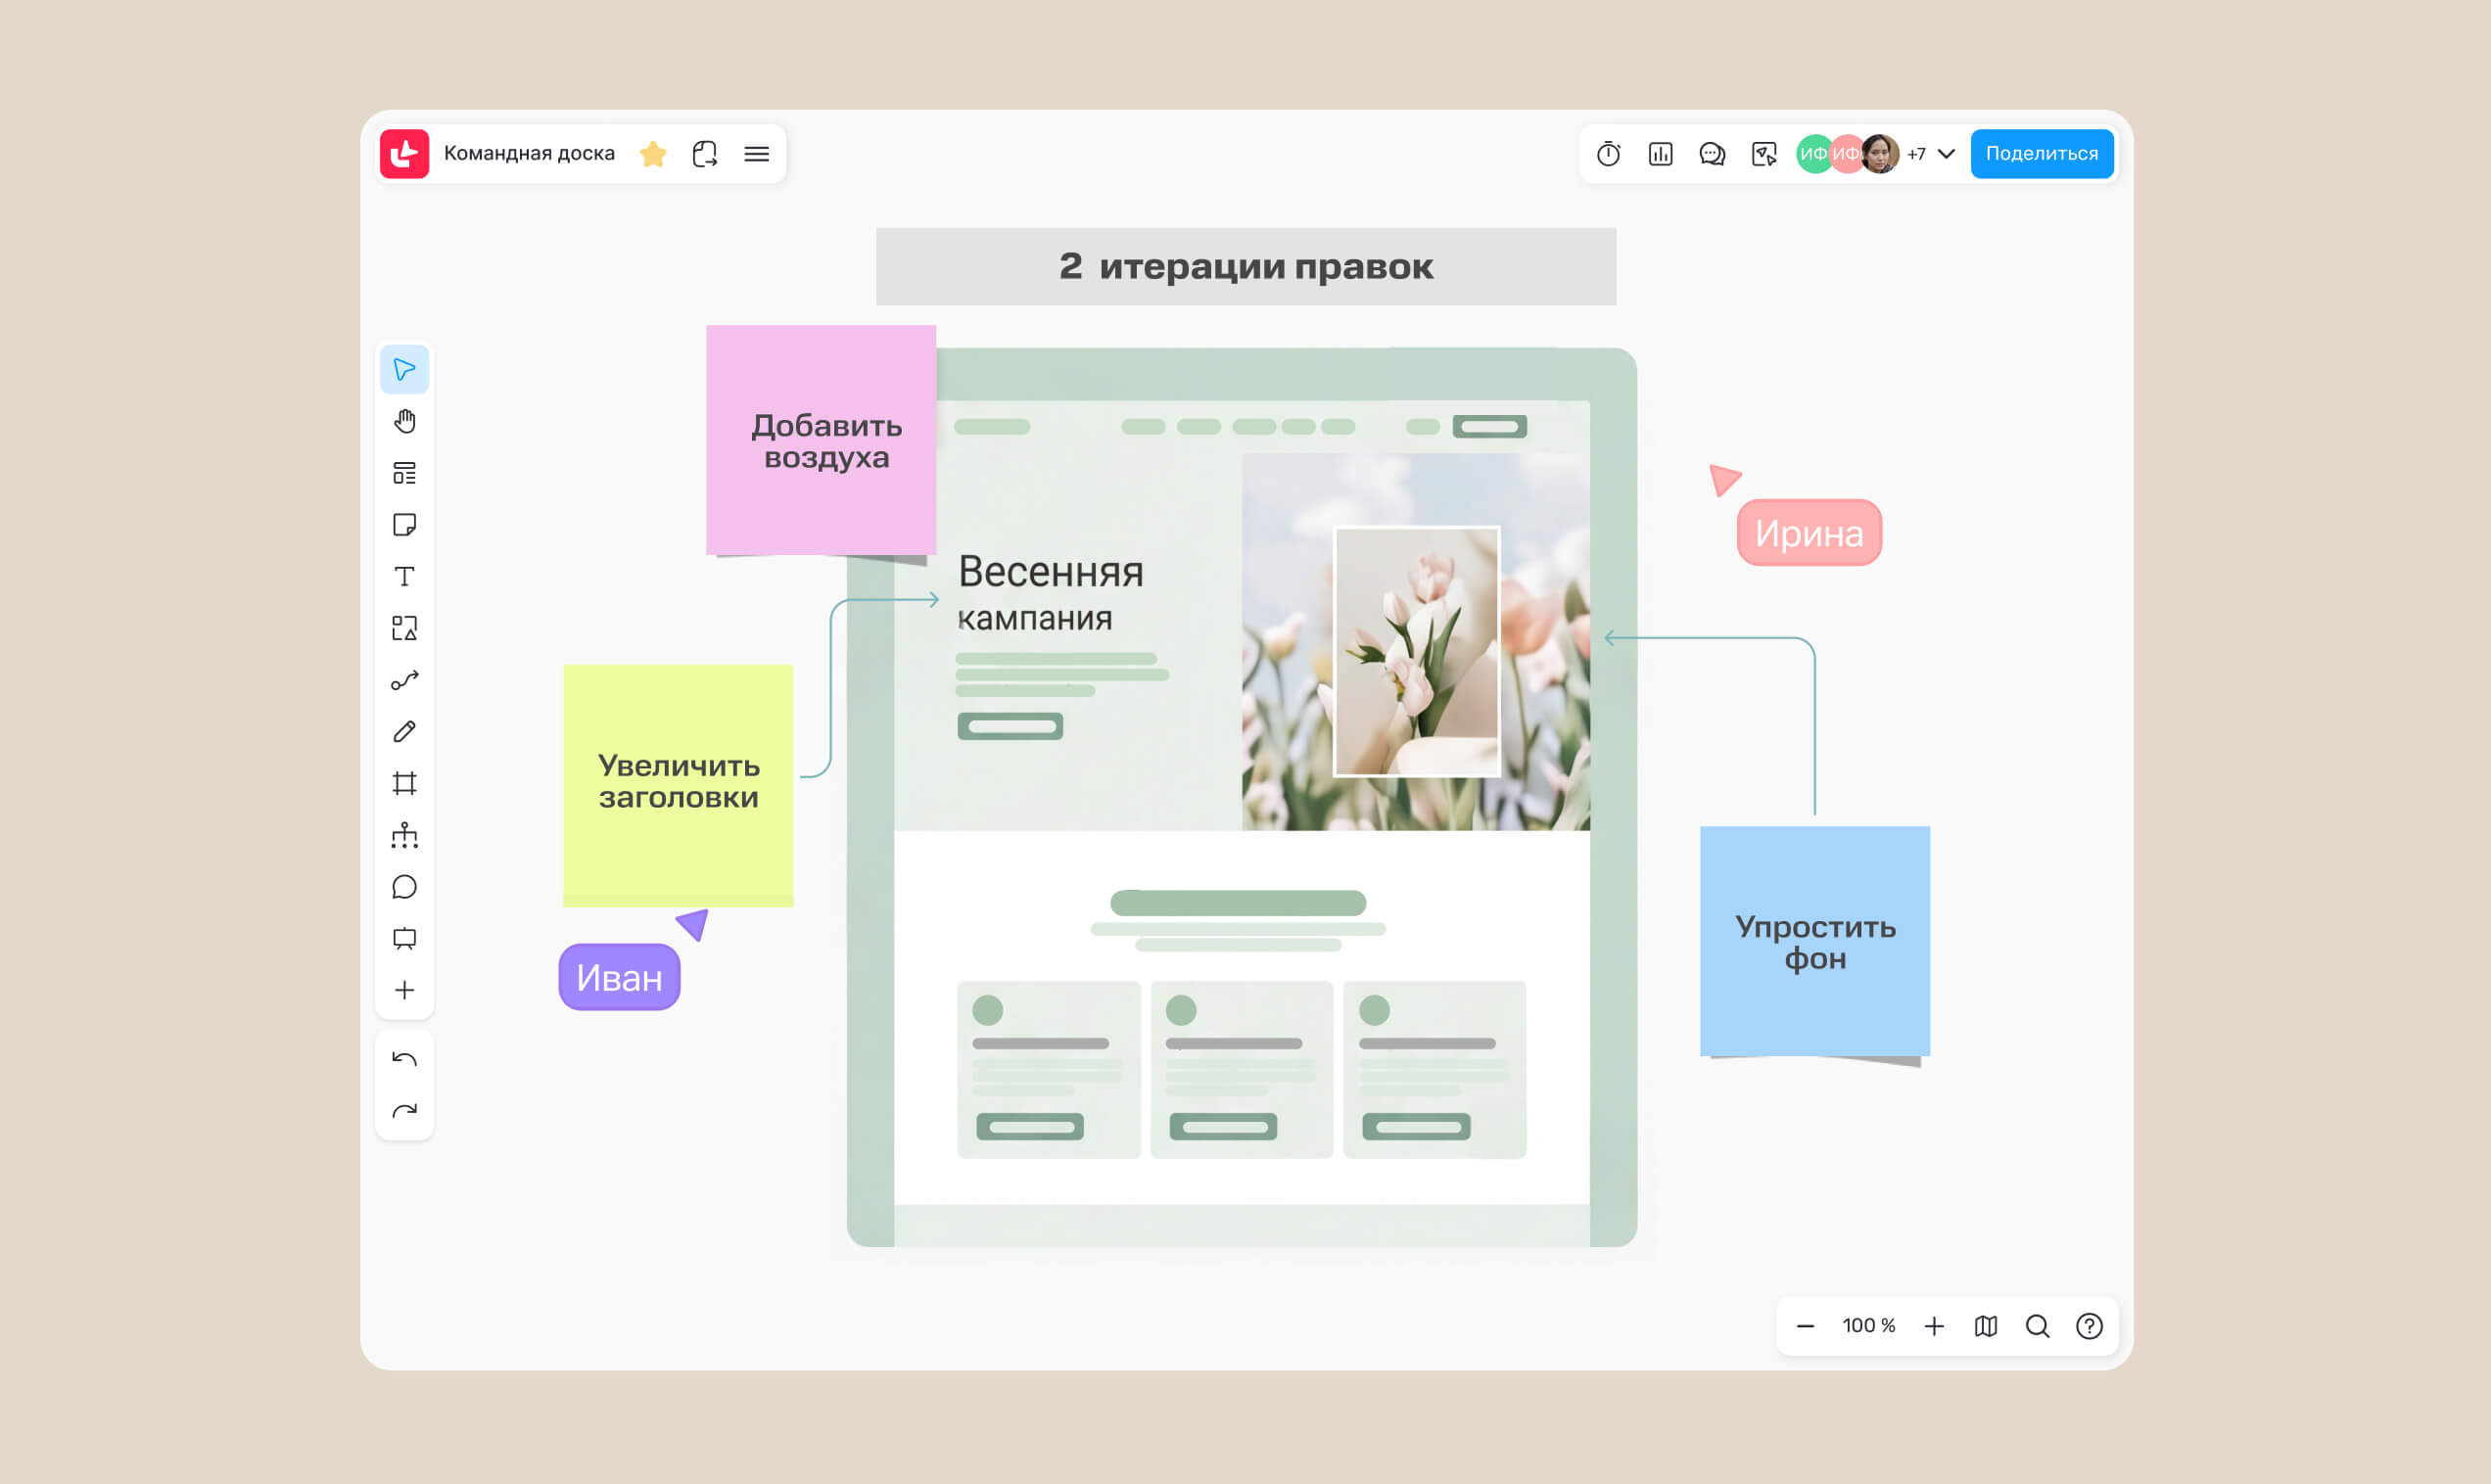This screenshot has width=2491, height=1484.
Task: Open more tools with plus icon
Action: pos(404,990)
